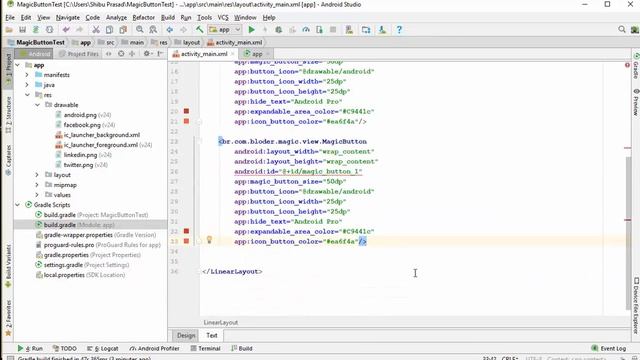Viewport: 640px width, 360px height.
Task: Click the SDK Manager download icon
Action: click(x=382, y=30)
